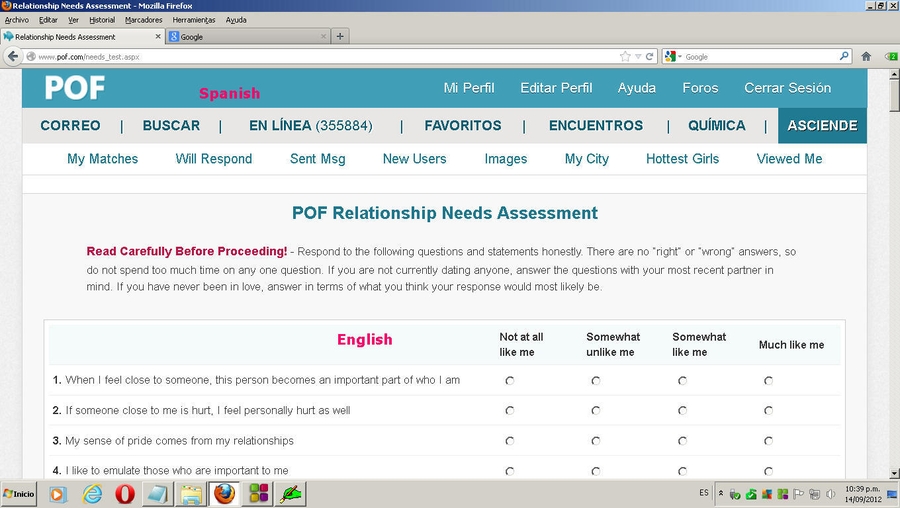The height and width of the screenshot is (508, 900).
Task: Bookmark this page with the star icon
Action: point(625,57)
